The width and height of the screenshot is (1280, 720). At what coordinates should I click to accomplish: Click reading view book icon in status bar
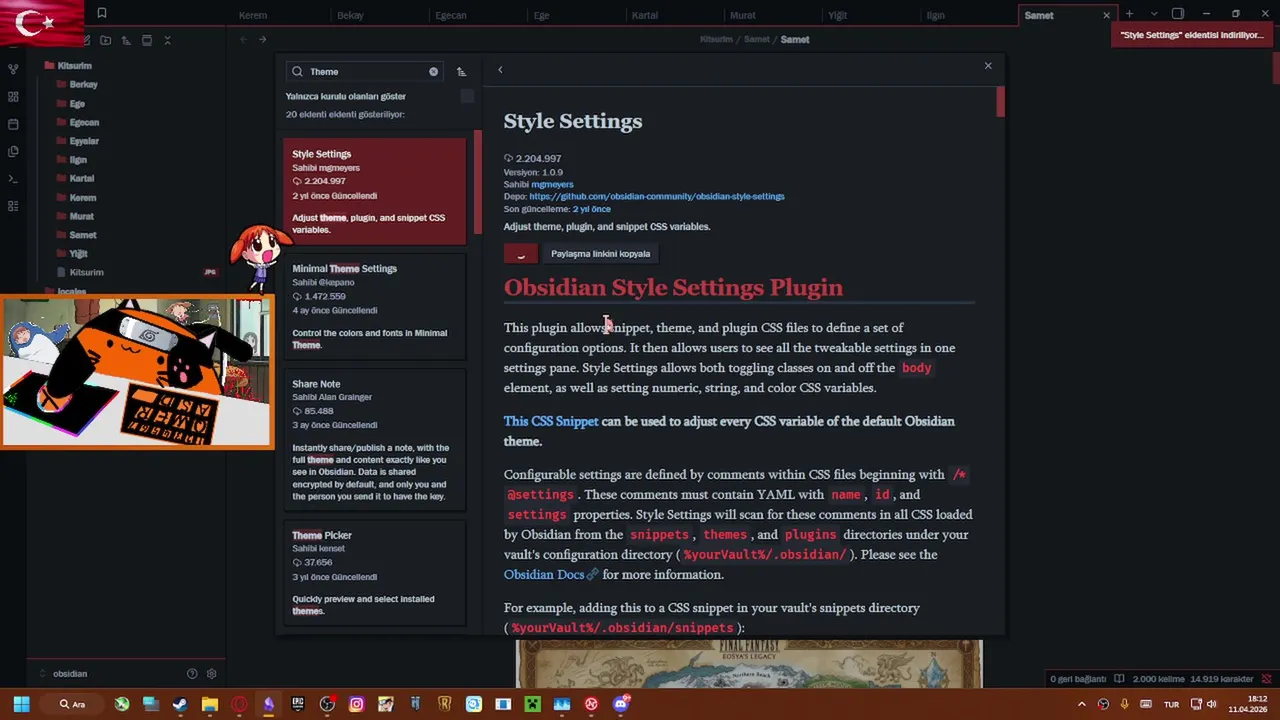point(1119,679)
